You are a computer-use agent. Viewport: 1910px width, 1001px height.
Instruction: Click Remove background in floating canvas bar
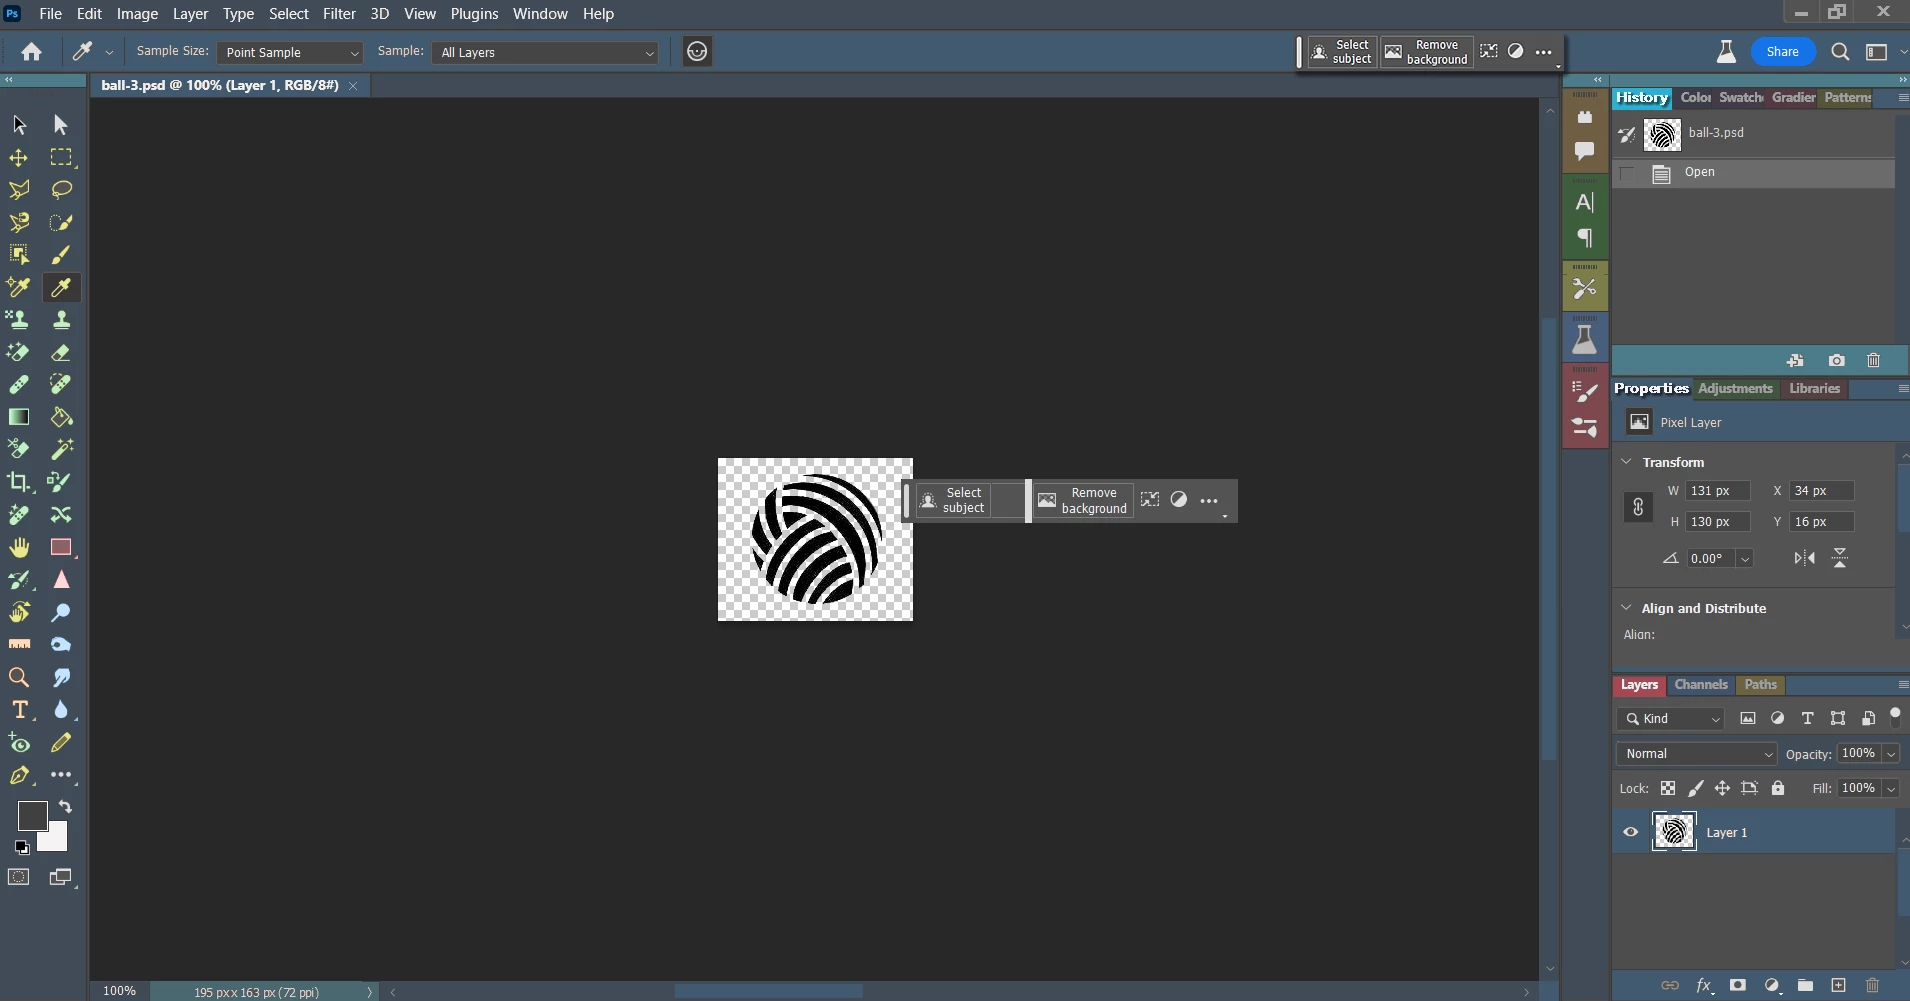click(x=1082, y=501)
